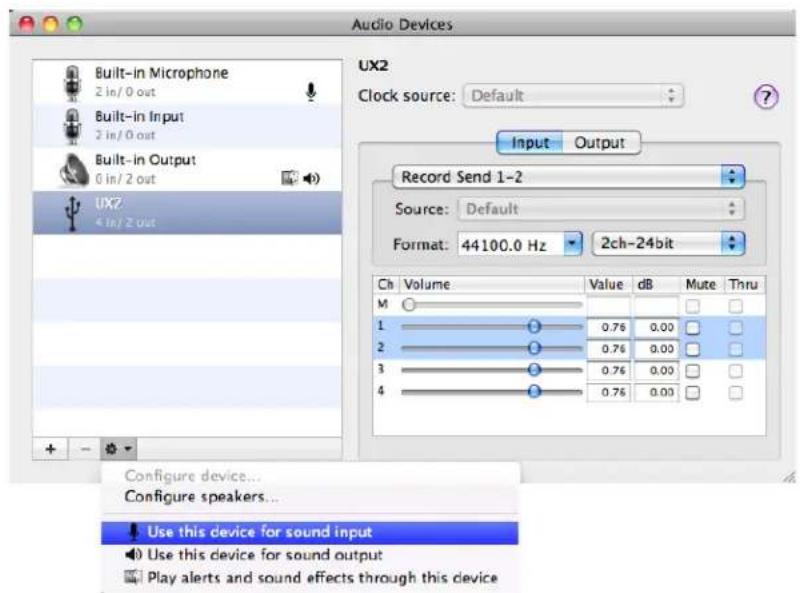The width and height of the screenshot is (800, 593).
Task: Open the Audio Devices help button
Action: [x=766, y=97]
